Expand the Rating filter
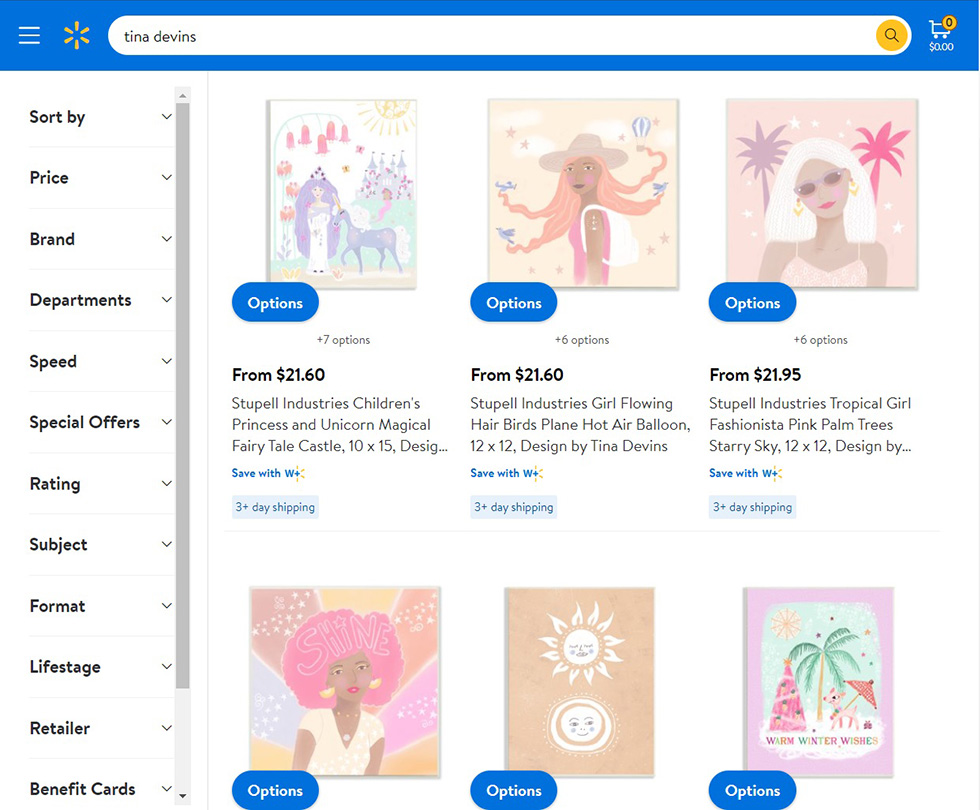This screenshot has width=980, height=810. click(100, 484)
